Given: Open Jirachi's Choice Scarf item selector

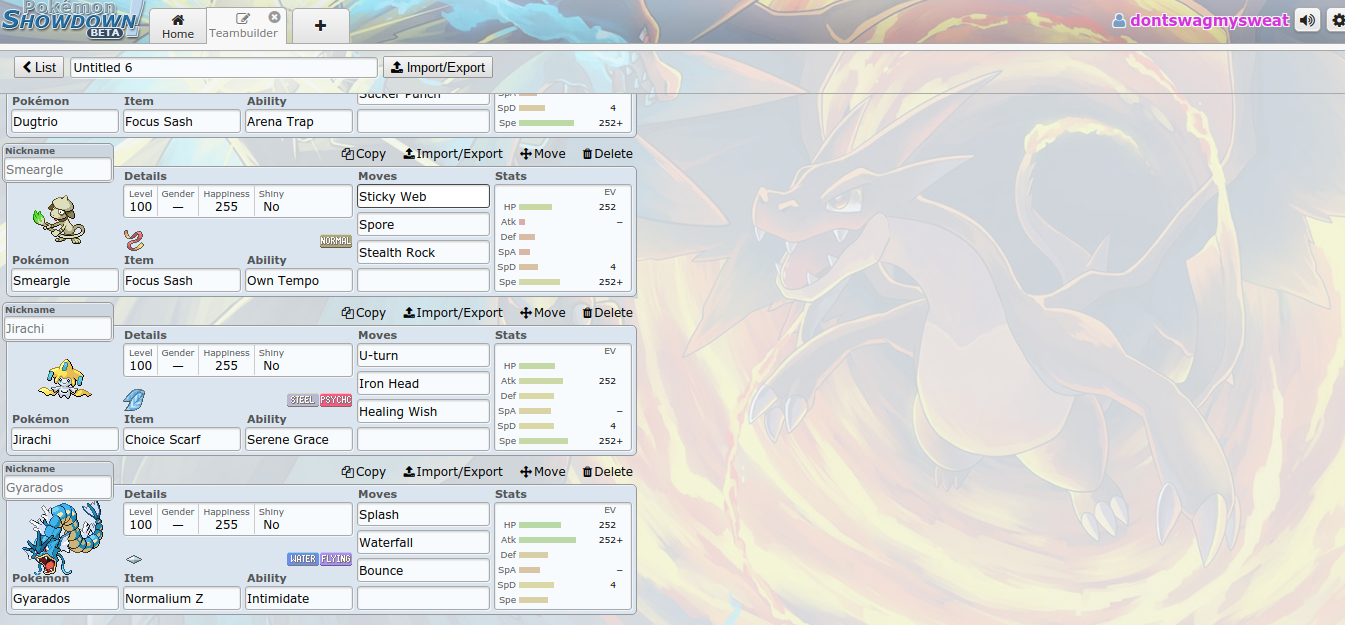Looking at the screenshot, I should (182, 439).
